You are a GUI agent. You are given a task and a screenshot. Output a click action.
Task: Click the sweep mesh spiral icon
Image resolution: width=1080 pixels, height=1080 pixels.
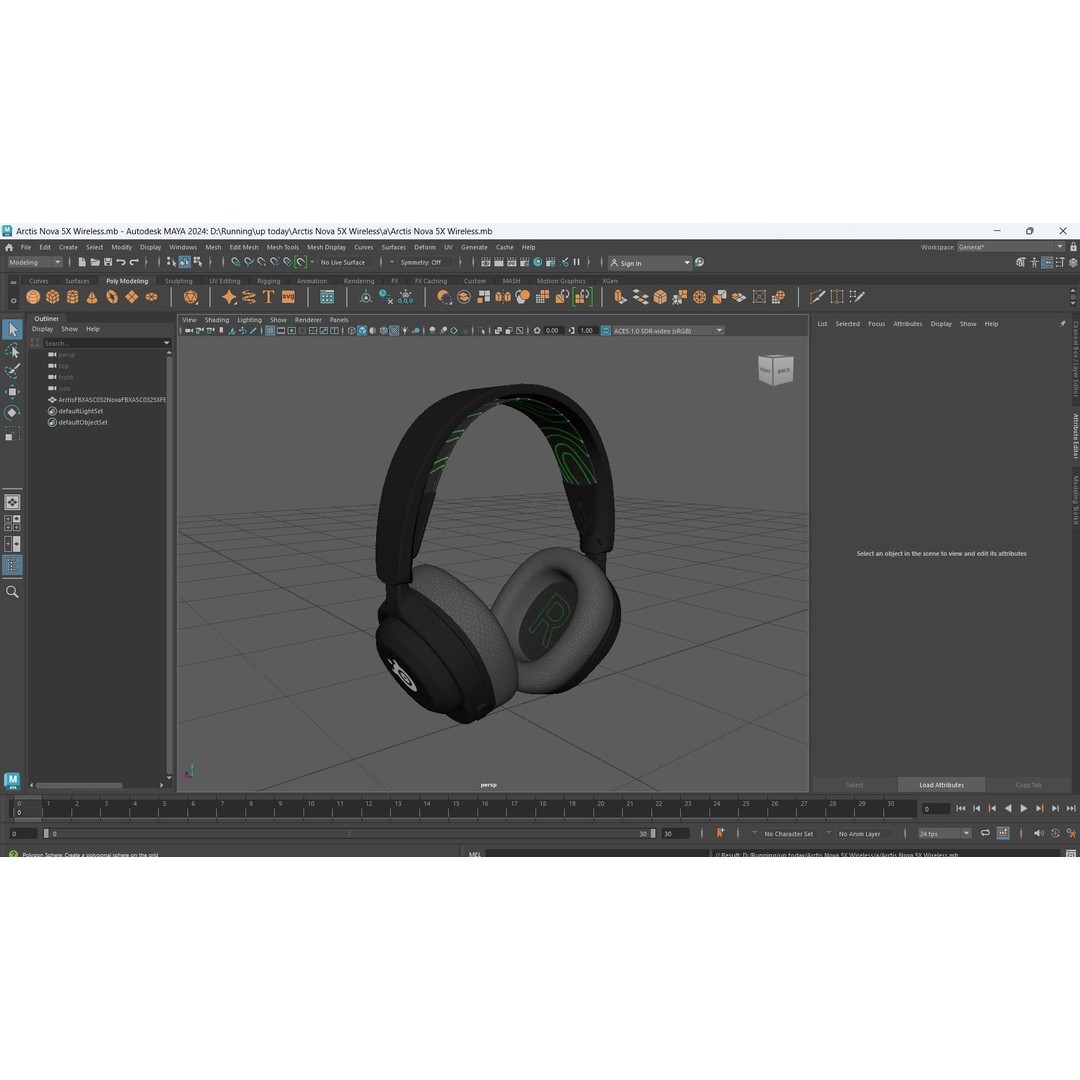click(249, 297)
